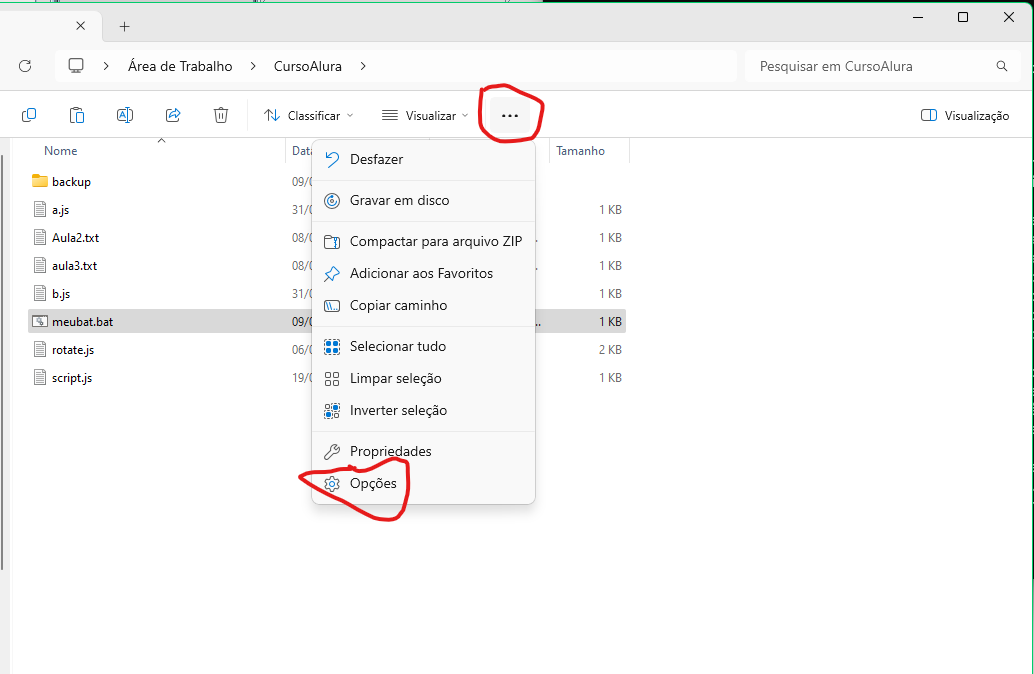Click the meubat.bat batch file icon
The width and height of the screenshot is (1034, 674).
(40, 321)
